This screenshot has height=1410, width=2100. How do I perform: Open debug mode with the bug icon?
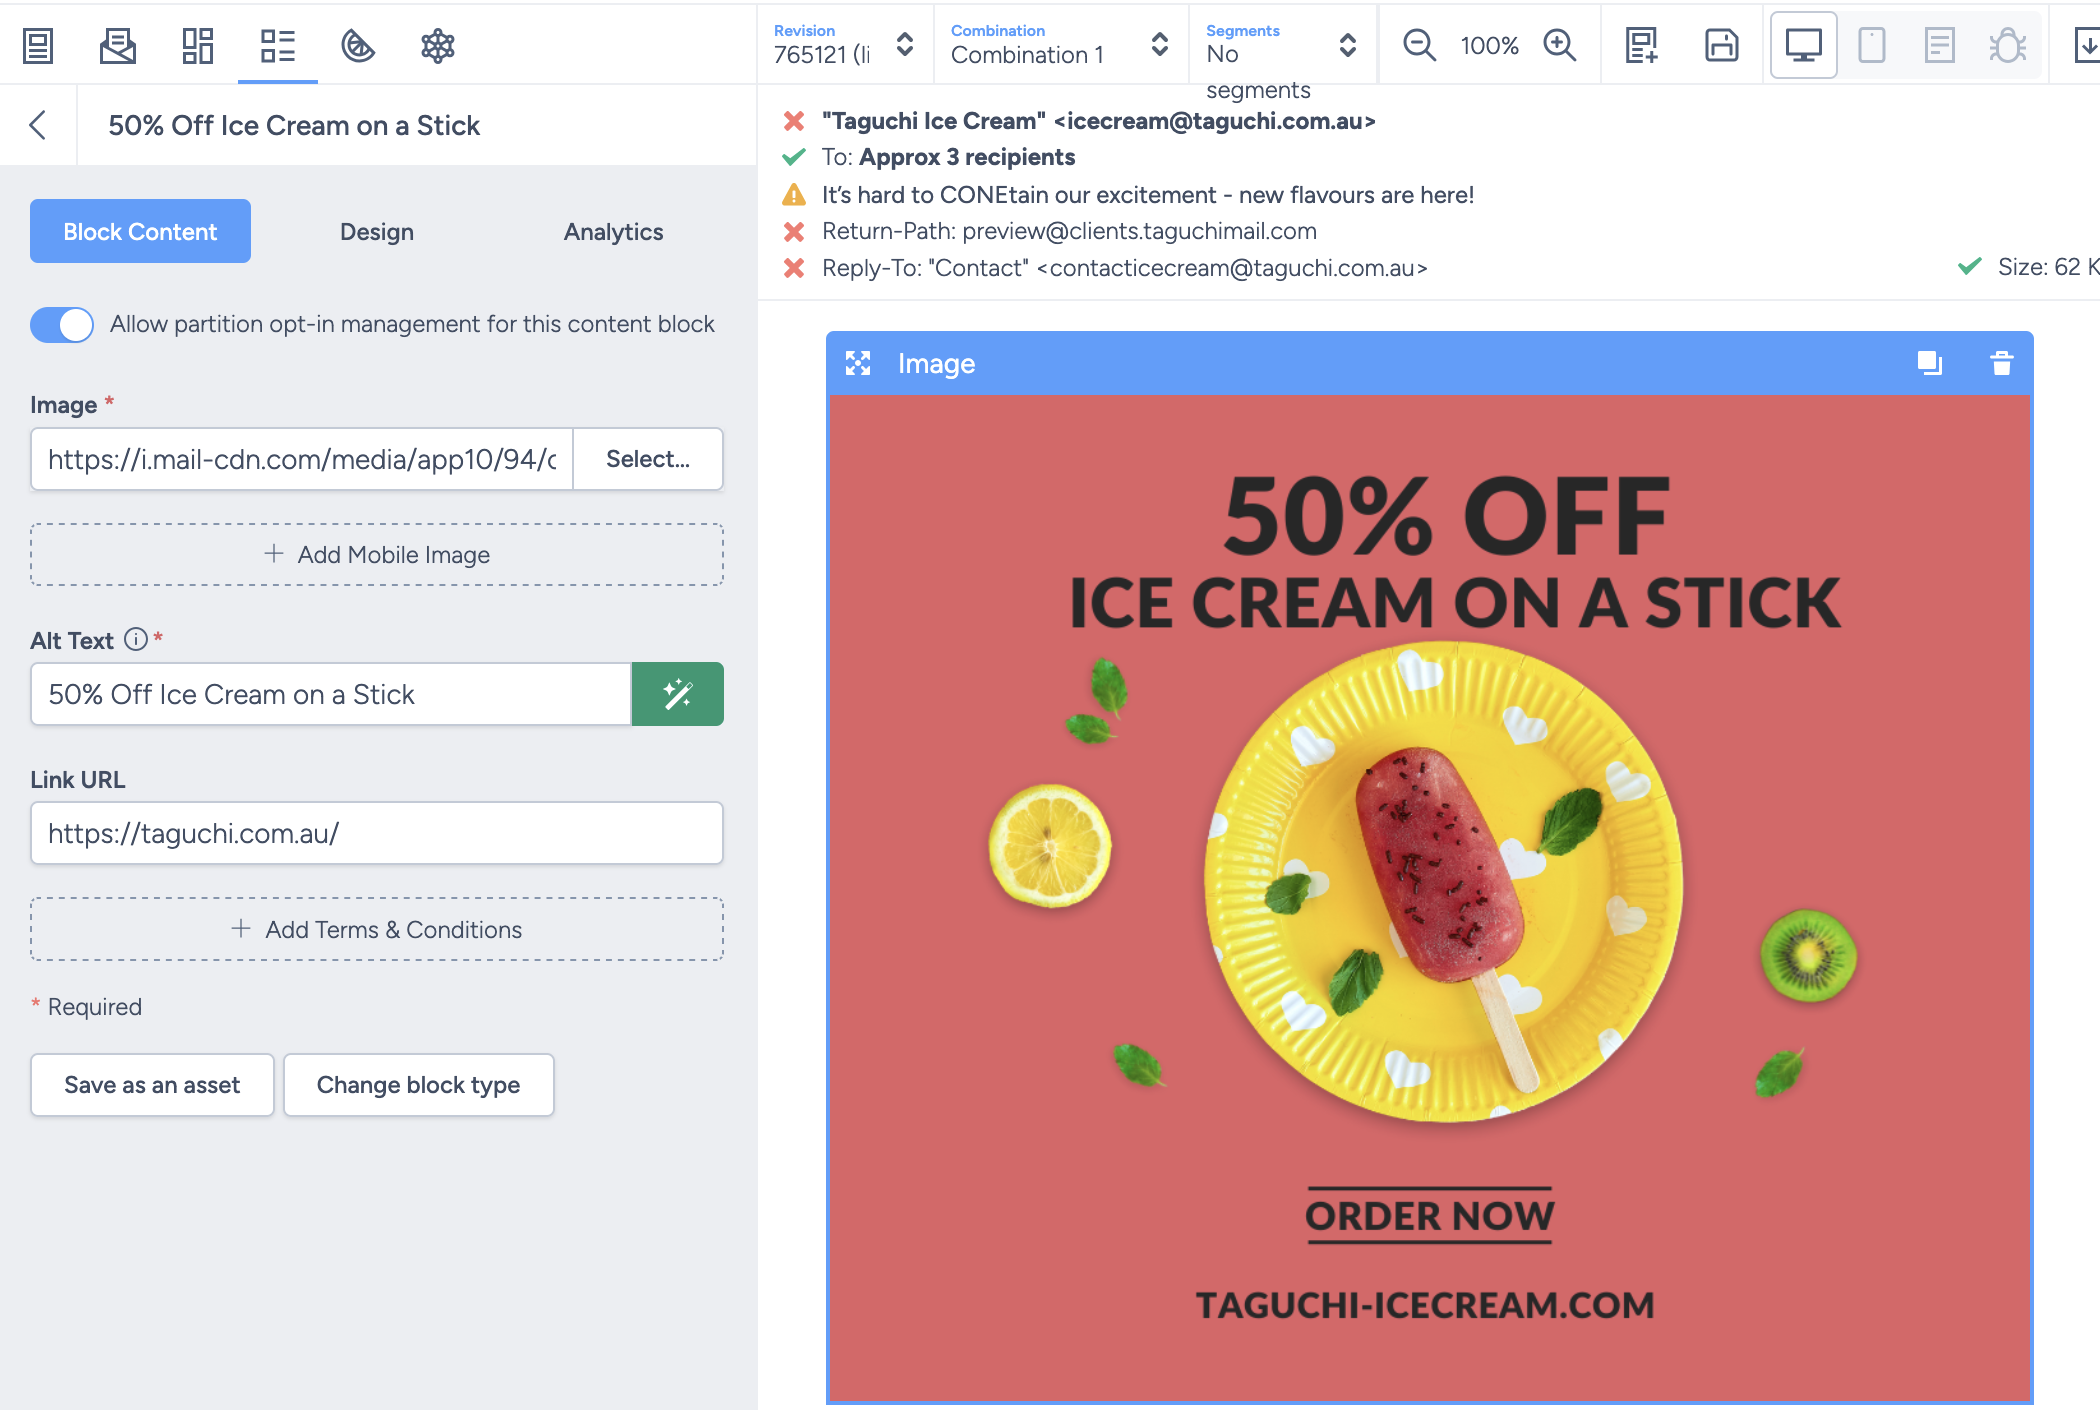2009,45
